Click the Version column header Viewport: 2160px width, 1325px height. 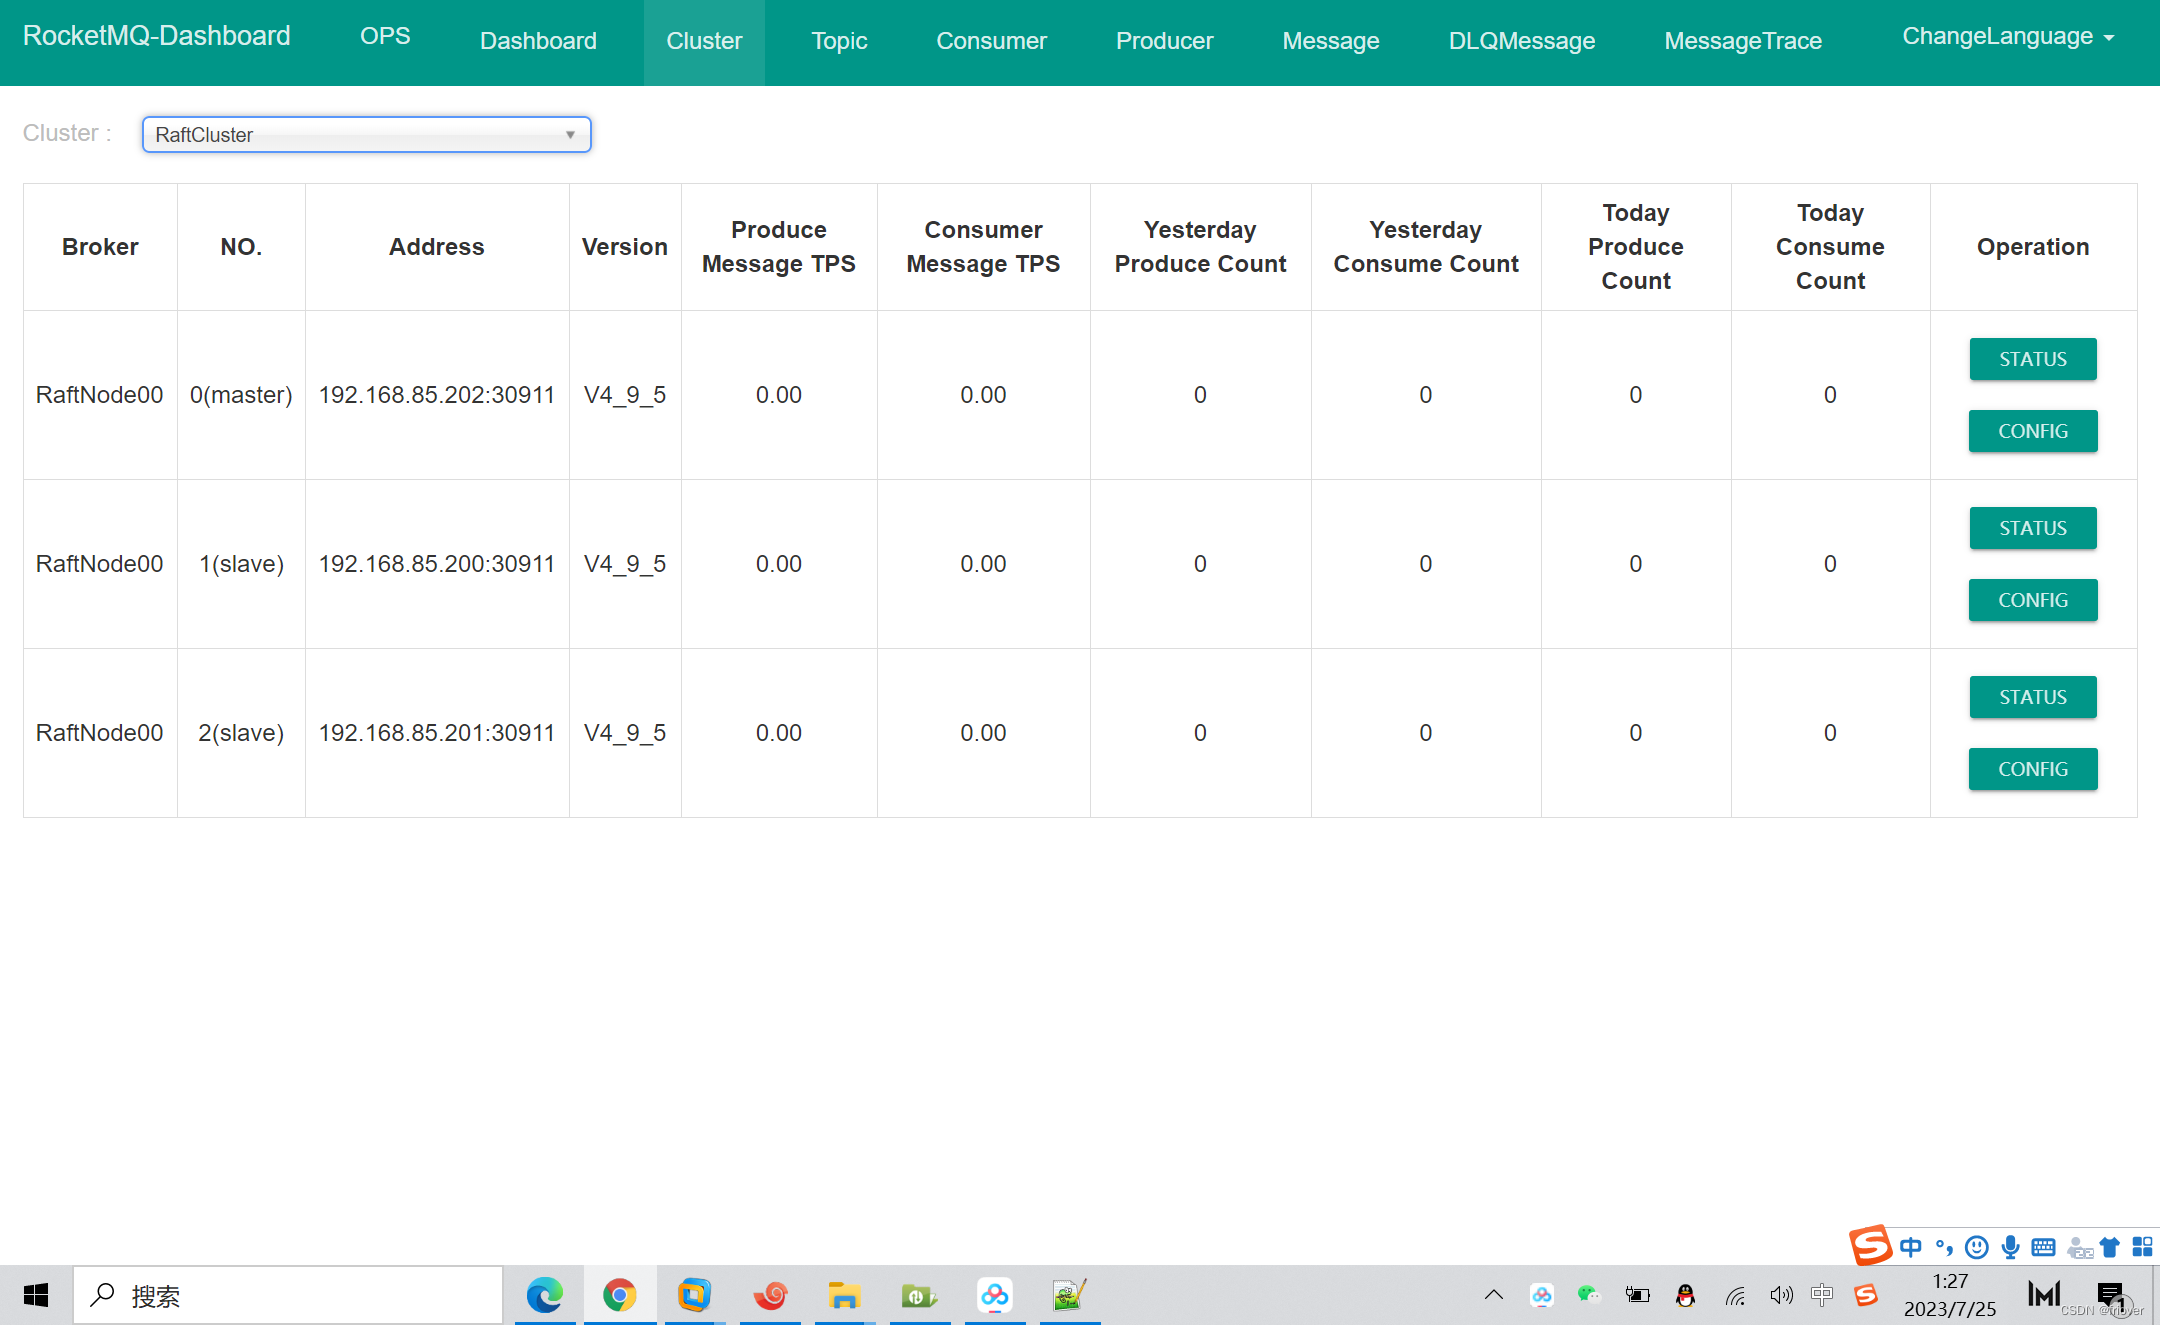click(625, 247)
